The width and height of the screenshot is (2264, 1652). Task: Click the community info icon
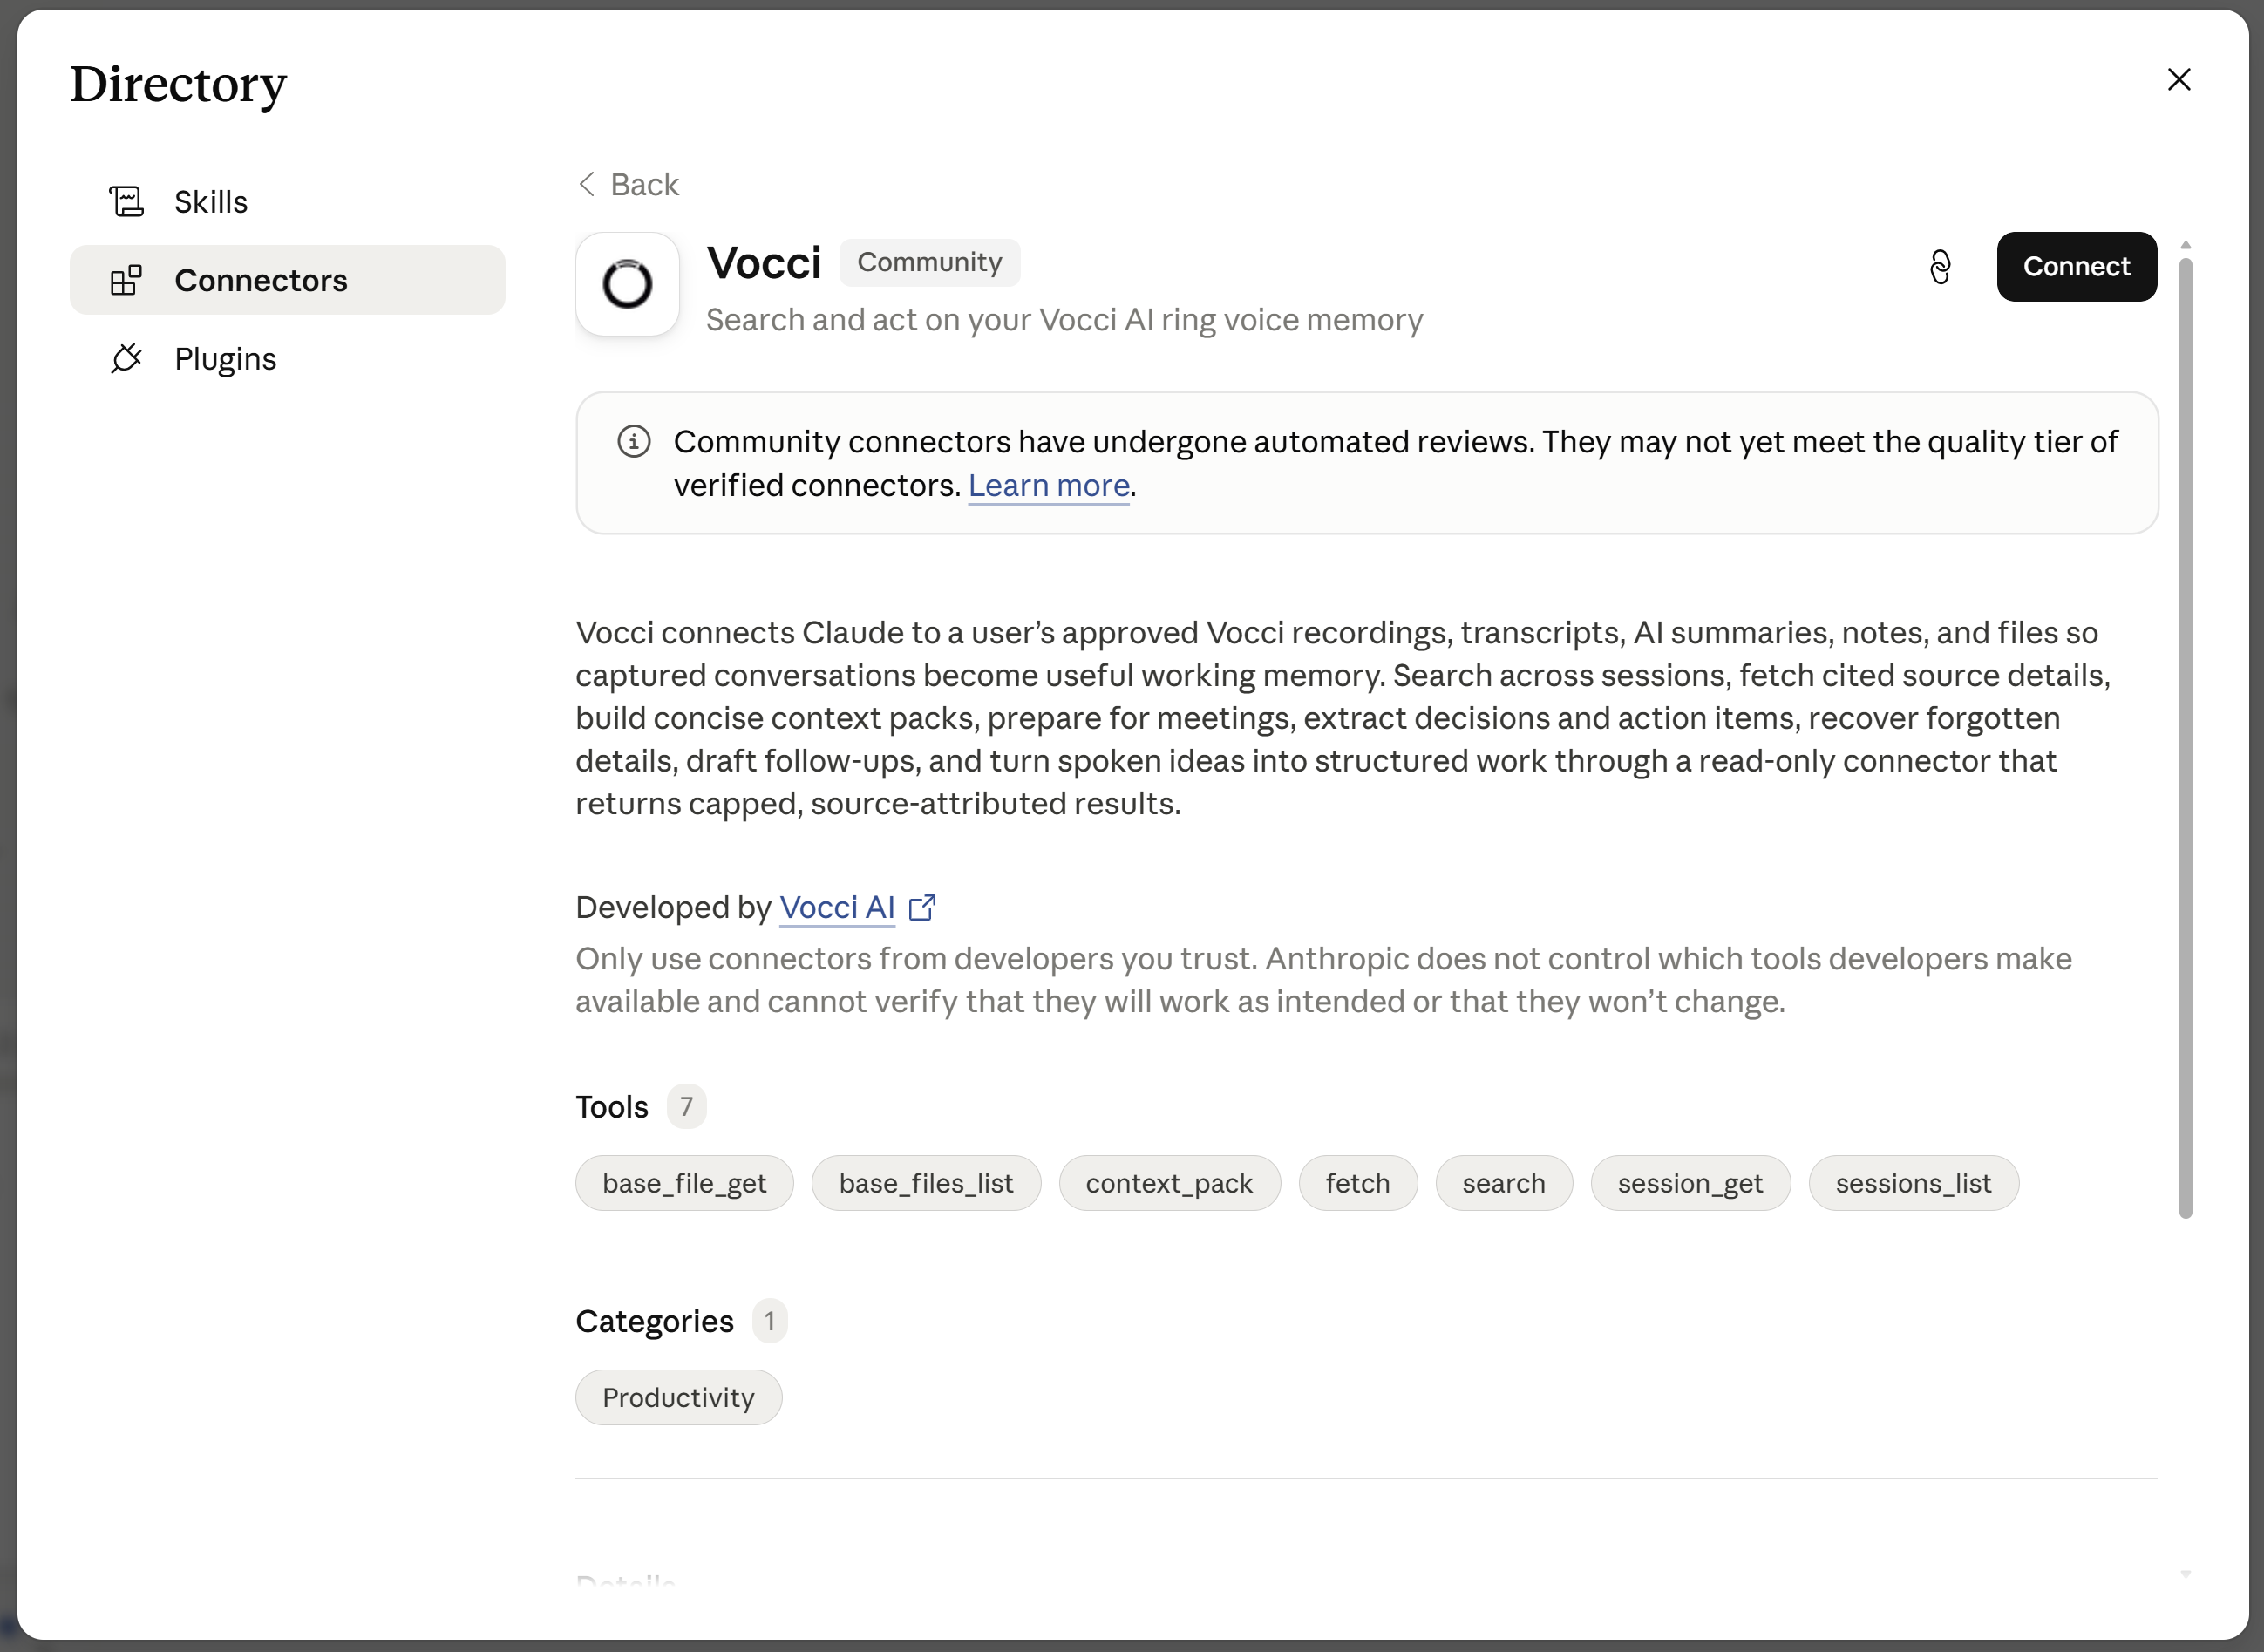coord(634,441)
